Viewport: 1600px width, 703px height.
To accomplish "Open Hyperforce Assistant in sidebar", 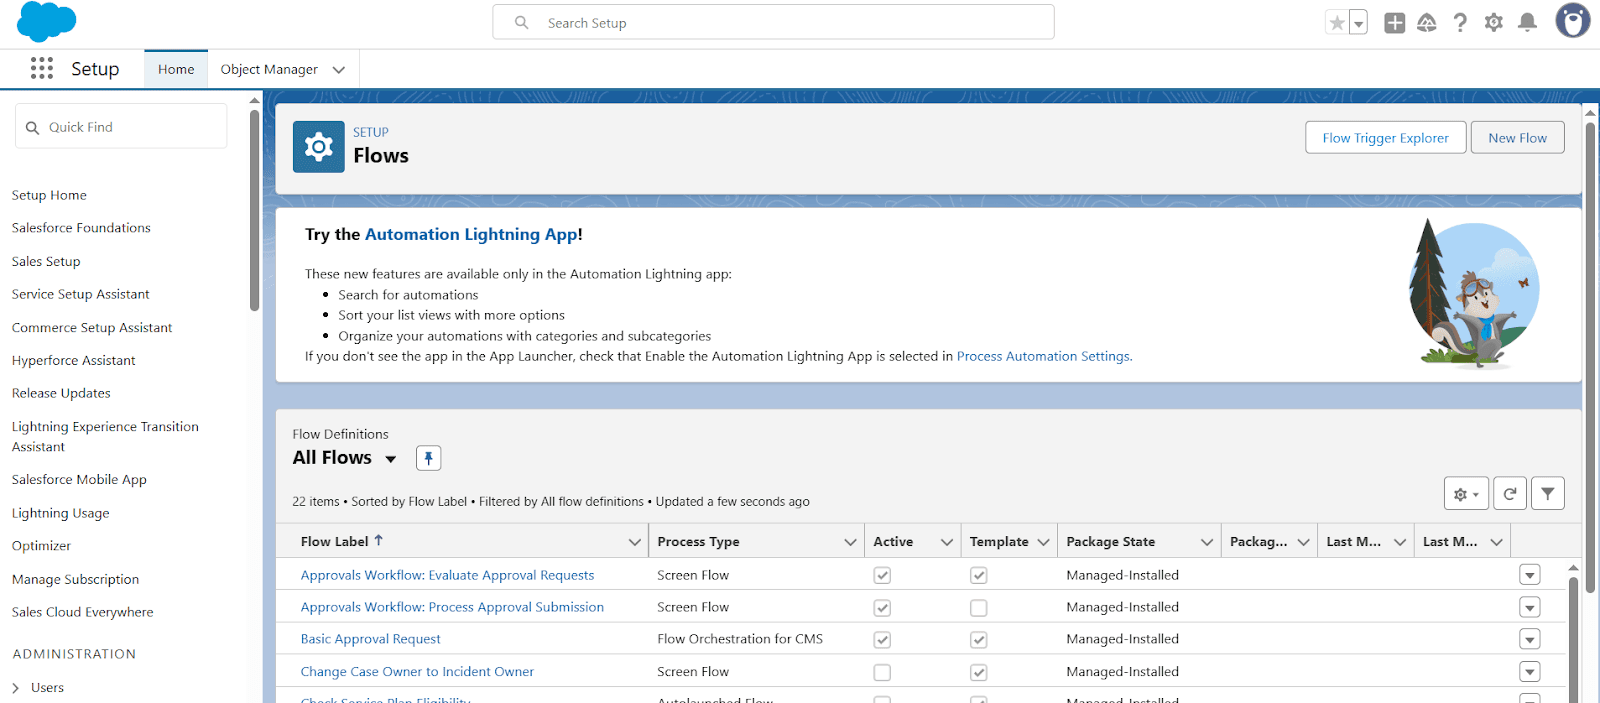I will (73, 360).
